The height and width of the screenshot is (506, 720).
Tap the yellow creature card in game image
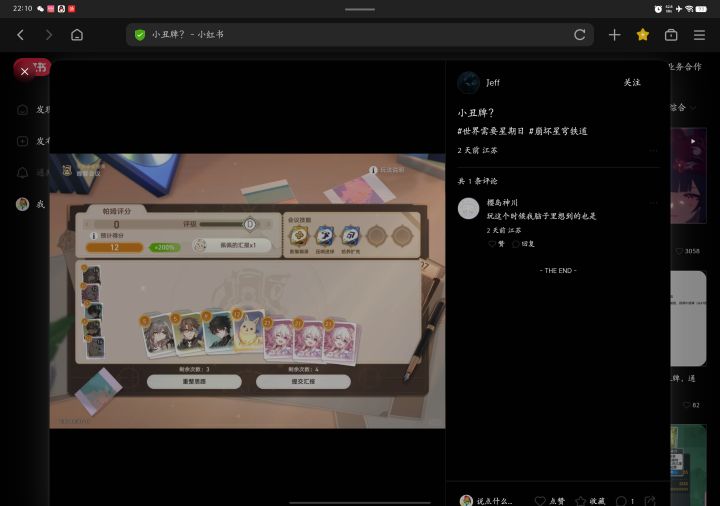coord(248,331)
